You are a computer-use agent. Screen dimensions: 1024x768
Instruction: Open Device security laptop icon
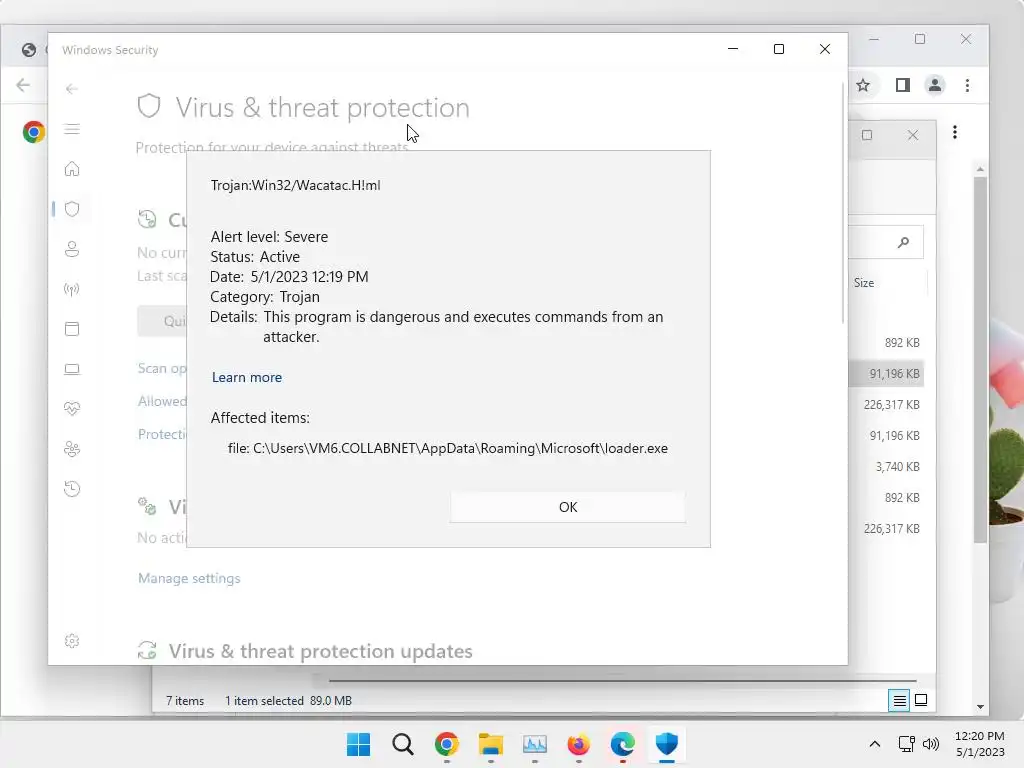[x=72, y=369]
